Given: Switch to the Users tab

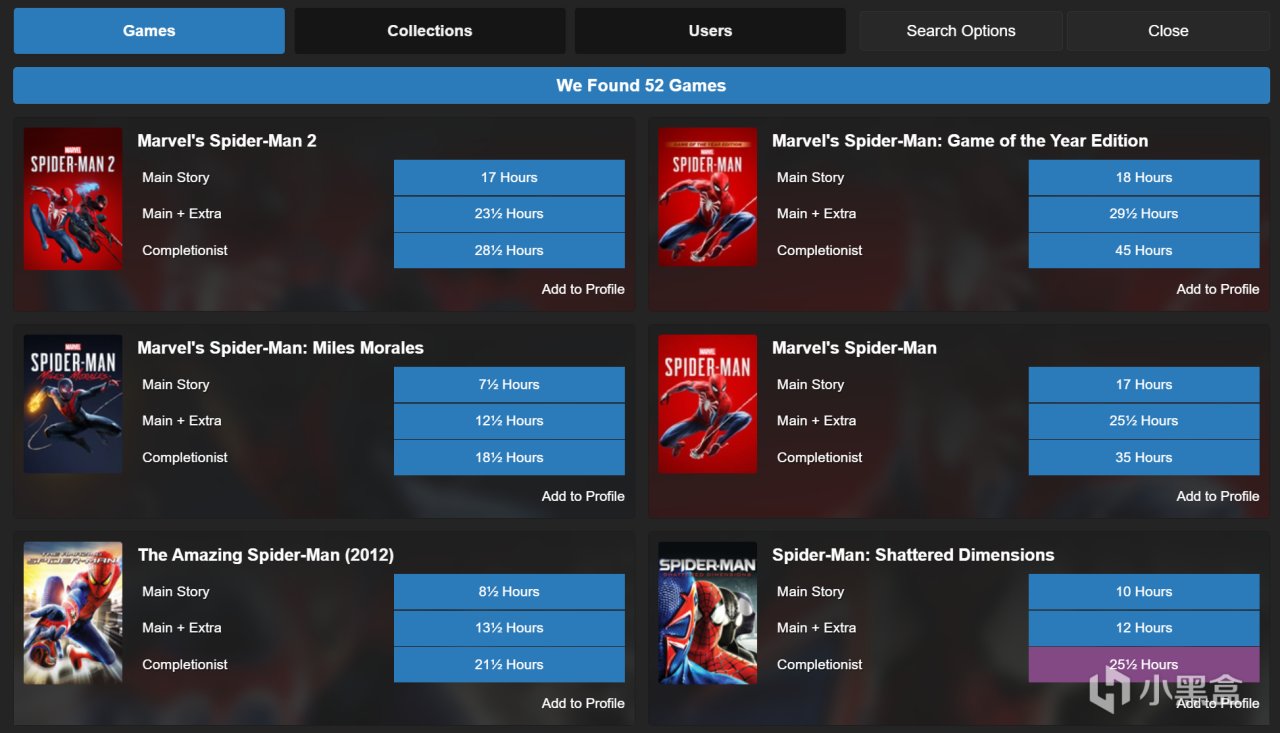Looking at the screenshot, I should 710,31.
